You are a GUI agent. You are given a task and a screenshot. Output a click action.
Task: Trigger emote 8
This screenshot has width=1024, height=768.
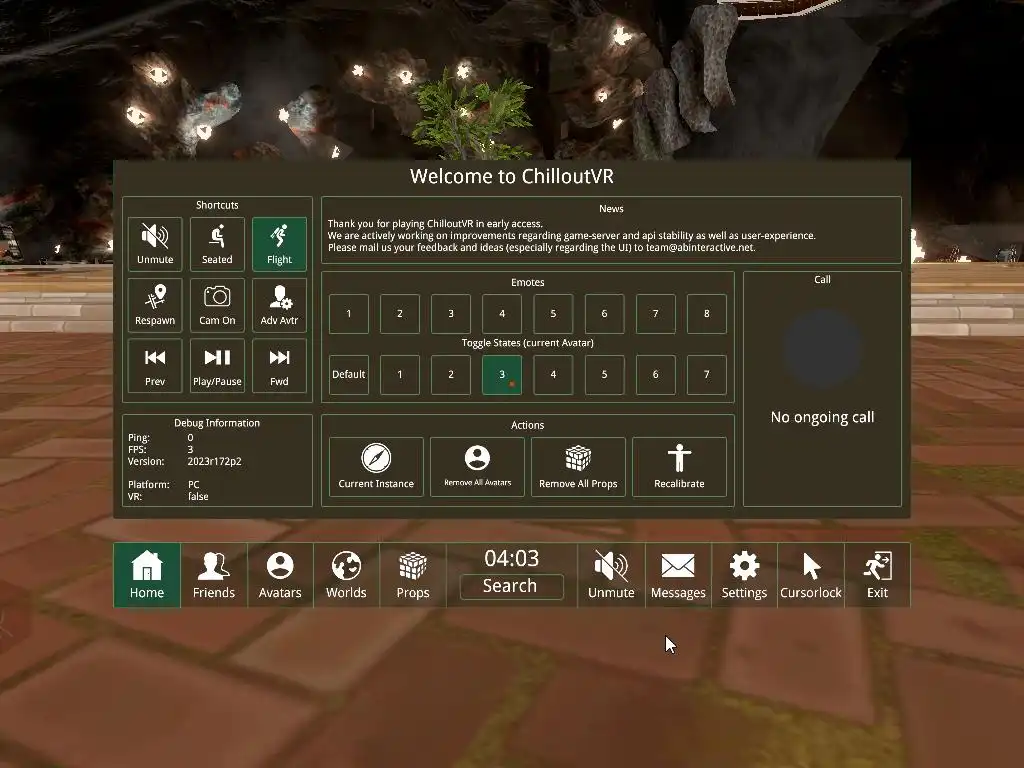[x=707, y=313]
